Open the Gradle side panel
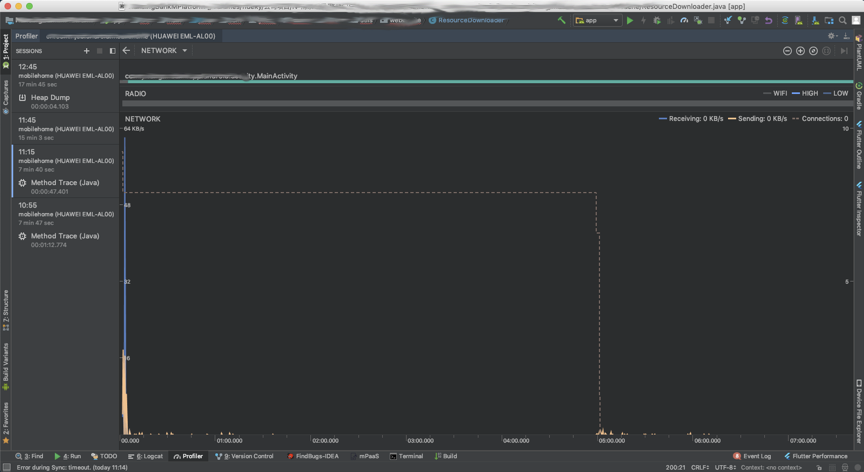This screenshot has width=864, height=472. 858,96
